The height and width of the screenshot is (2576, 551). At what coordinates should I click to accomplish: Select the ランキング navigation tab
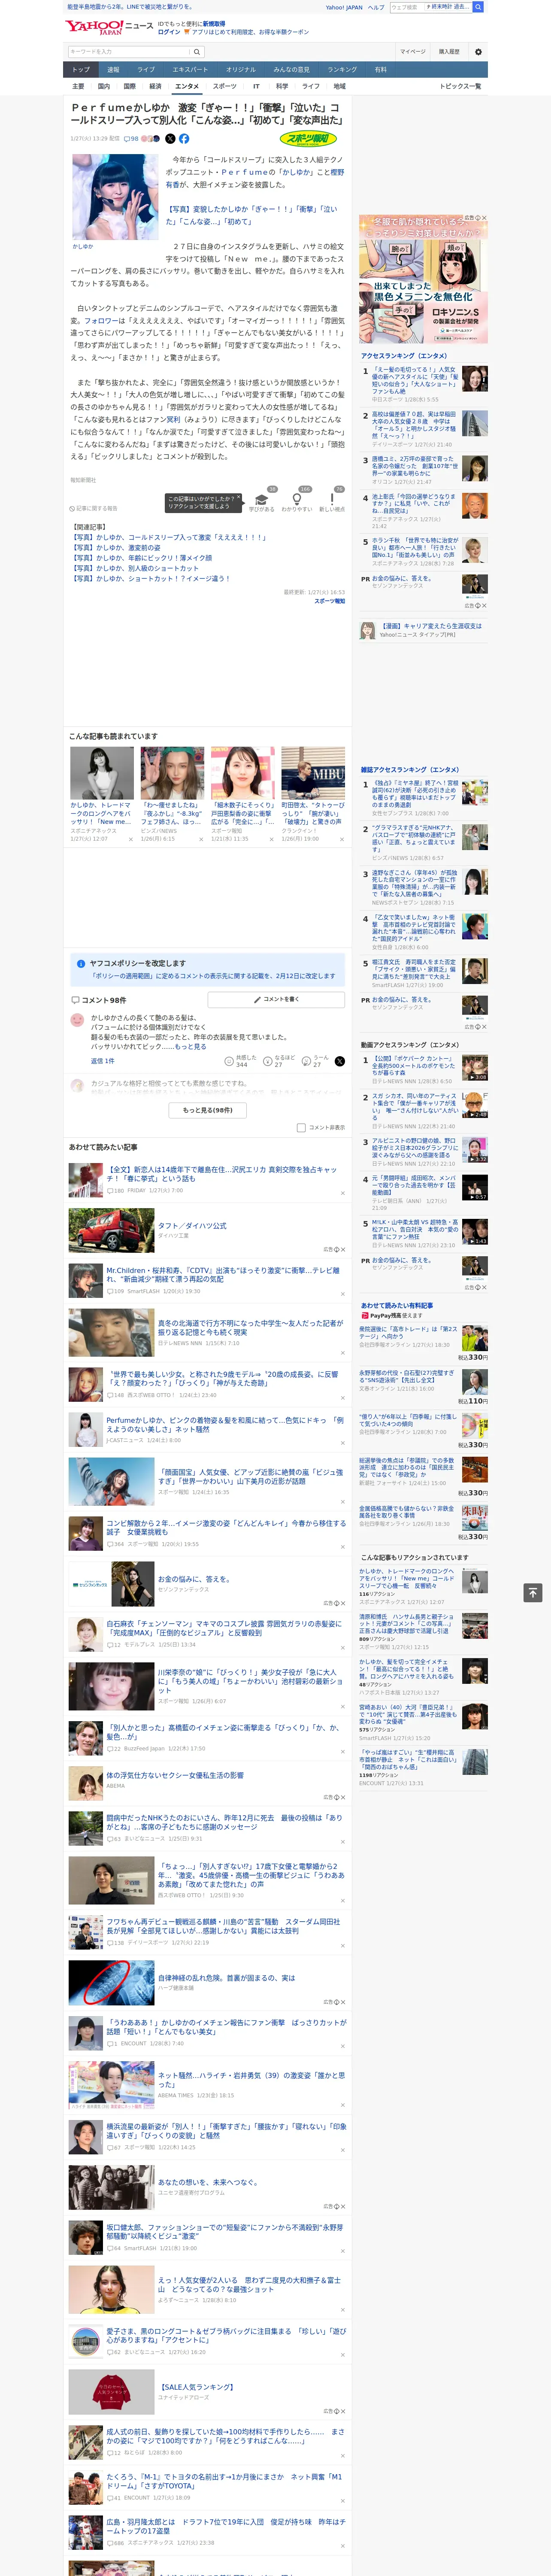[x=342, y=70]
